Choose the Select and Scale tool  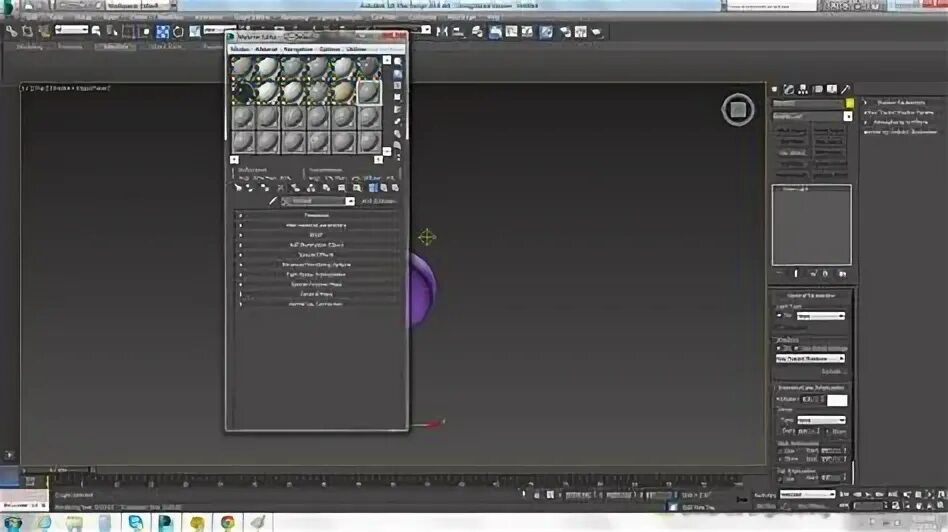click(x=195, y=31)
